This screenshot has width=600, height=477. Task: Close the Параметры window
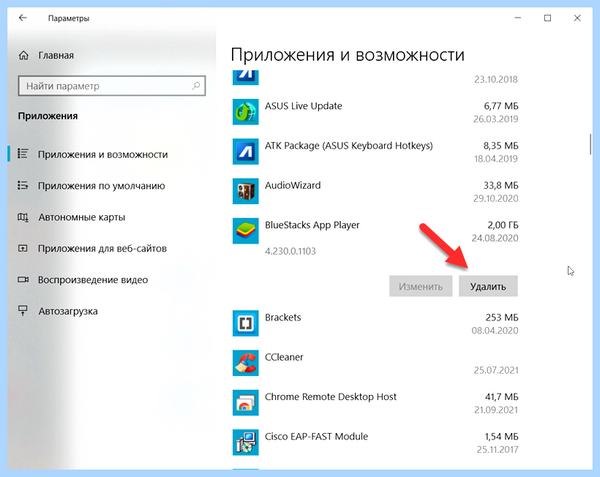(577, 18)
